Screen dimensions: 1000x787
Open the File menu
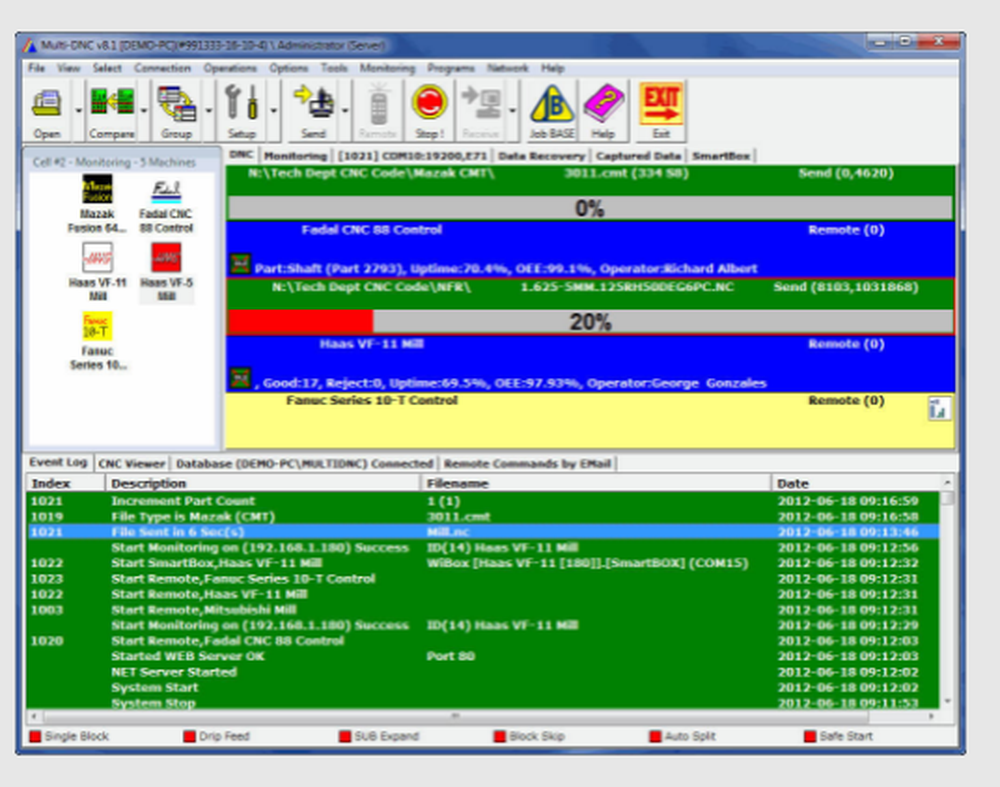pyautogui.click(x=36, y=68)
